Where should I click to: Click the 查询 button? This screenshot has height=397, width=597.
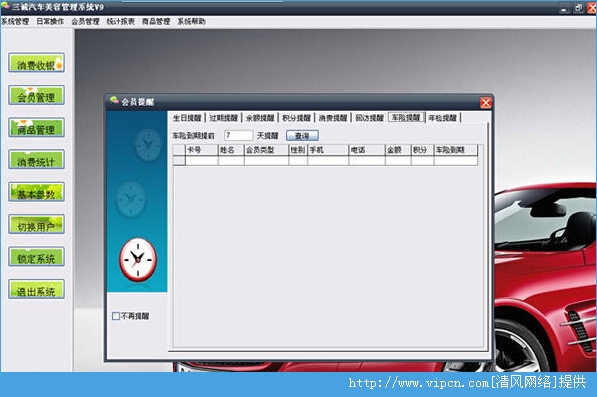pos(302,136)
